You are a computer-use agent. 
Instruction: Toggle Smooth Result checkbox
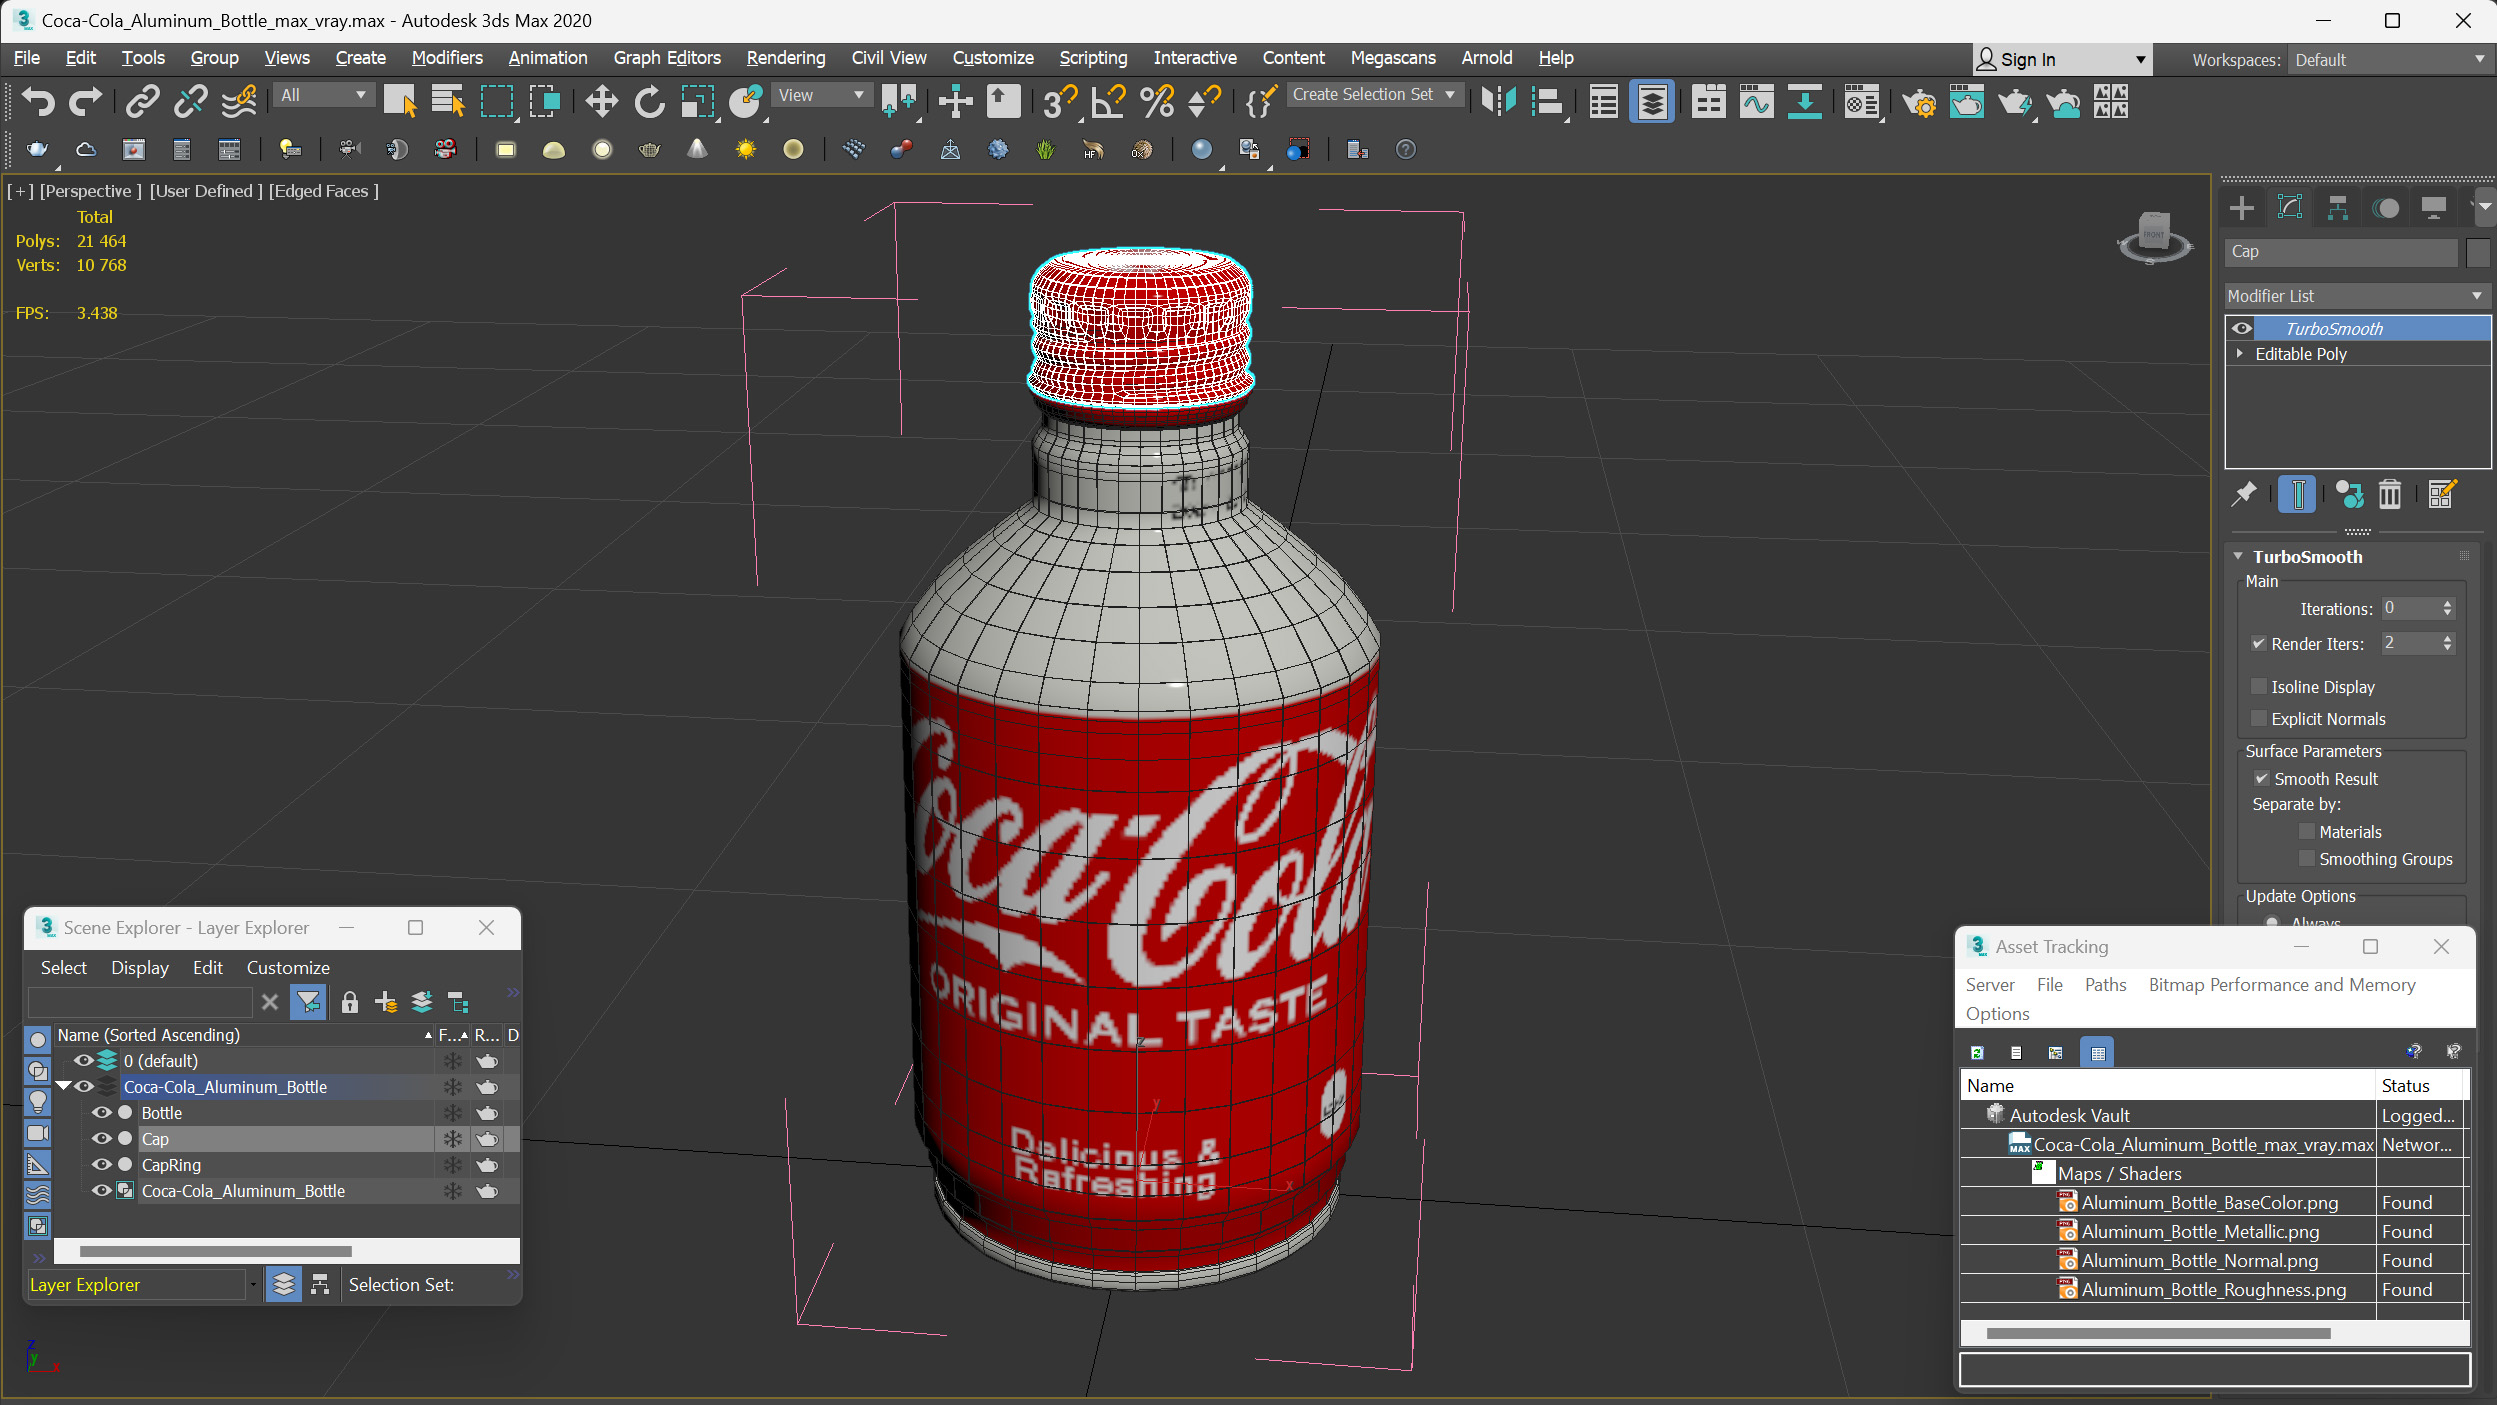coord(2261,779)
